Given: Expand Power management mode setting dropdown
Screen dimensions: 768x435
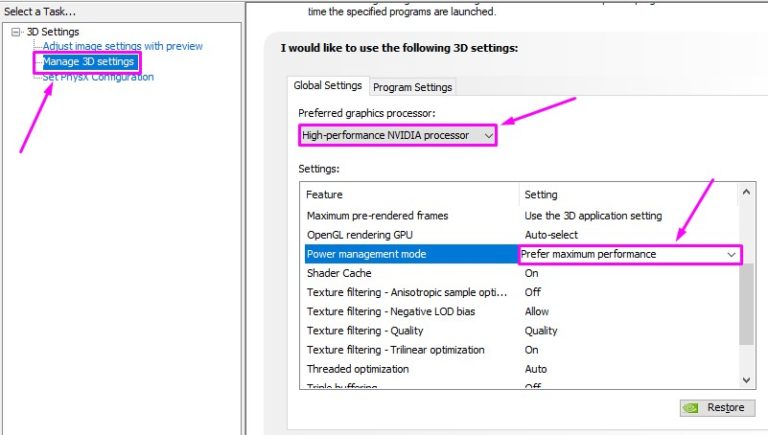Looking at the screenshot, I should coord(732,254).
